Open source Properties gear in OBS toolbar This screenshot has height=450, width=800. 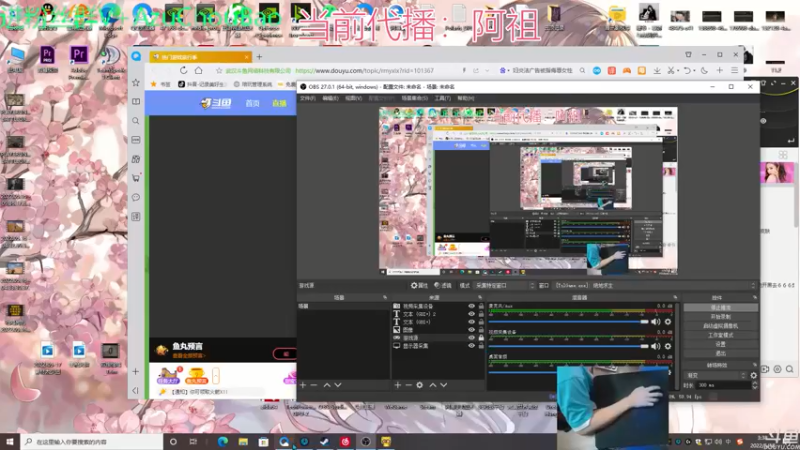pyautogui.click(x=419, y=286)
